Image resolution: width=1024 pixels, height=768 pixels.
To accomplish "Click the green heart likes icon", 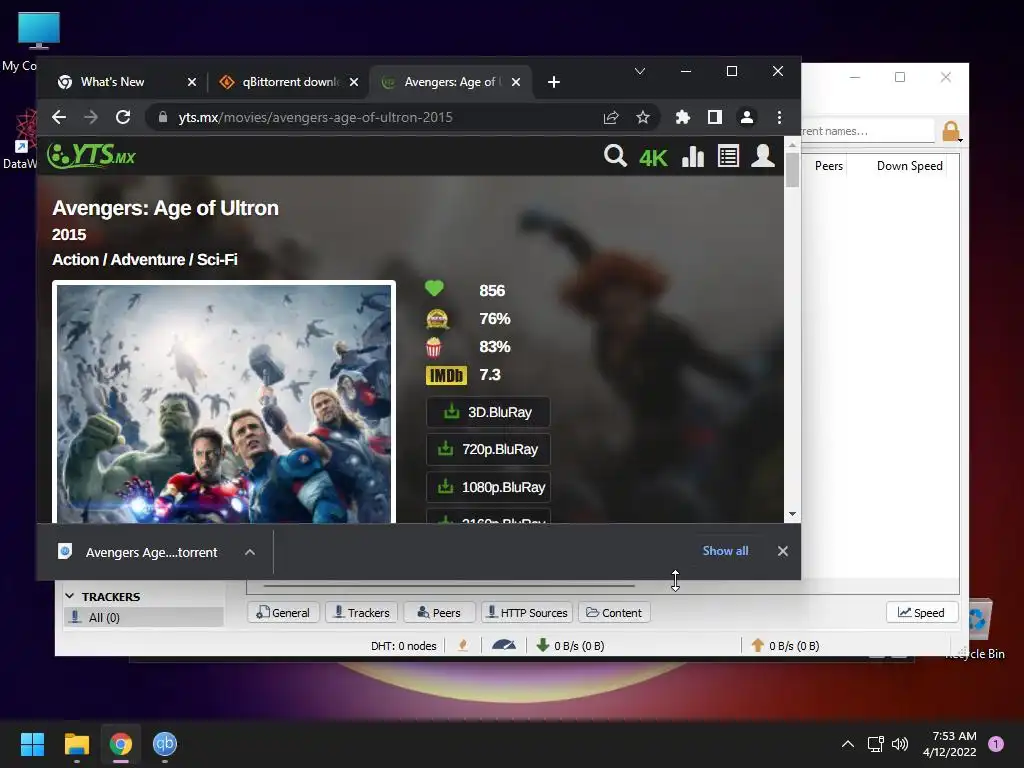I will tap(434, 288).
